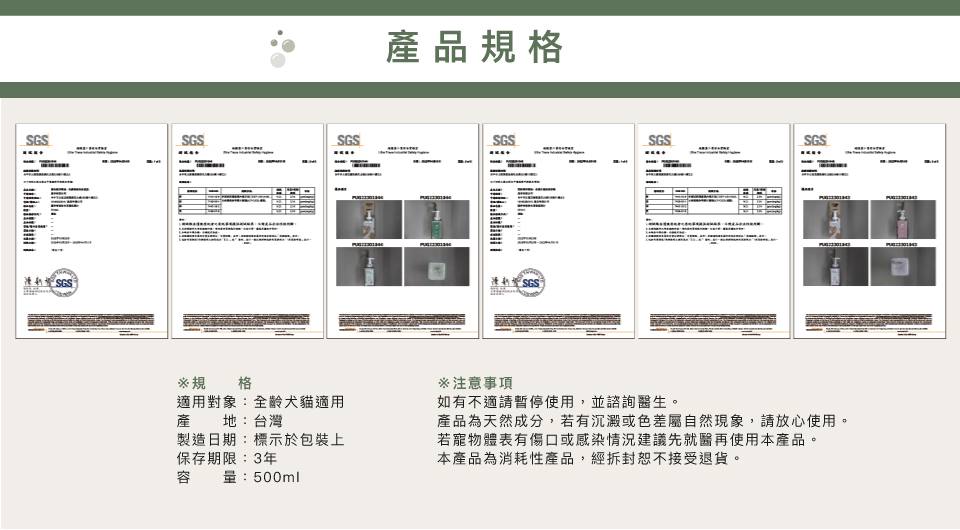Click the 適用對象：全齡犬貓適用 line
The width and height of the screenshot is (960, 530).
pyautogui.click(x=260, y=402)
